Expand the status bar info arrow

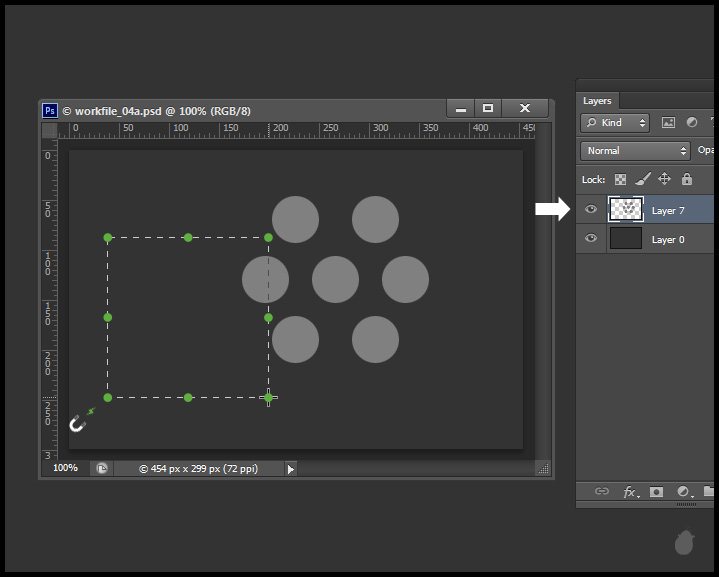[291, 468]
